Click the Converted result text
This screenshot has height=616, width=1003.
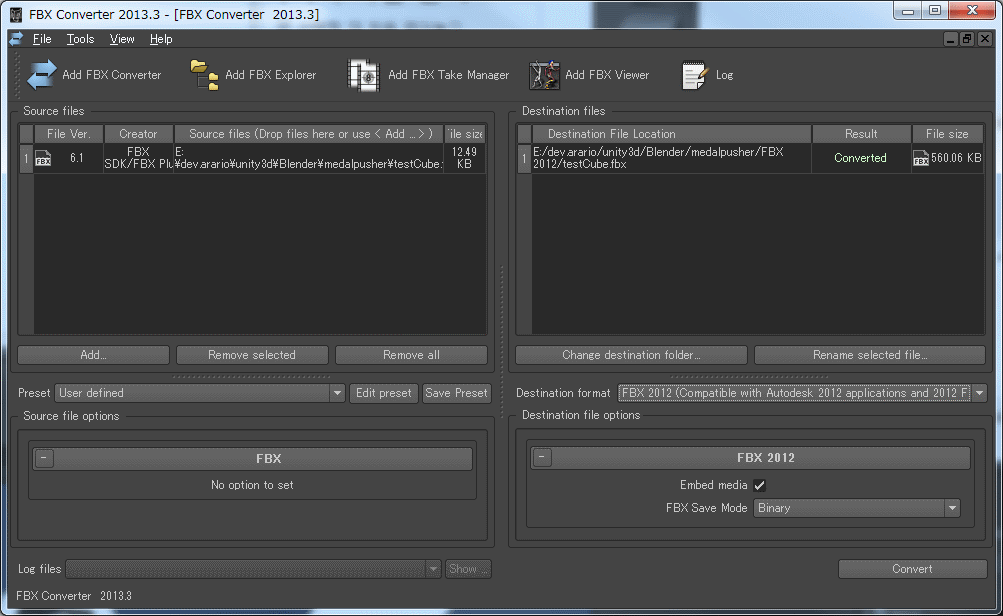[x=860, y=158]
